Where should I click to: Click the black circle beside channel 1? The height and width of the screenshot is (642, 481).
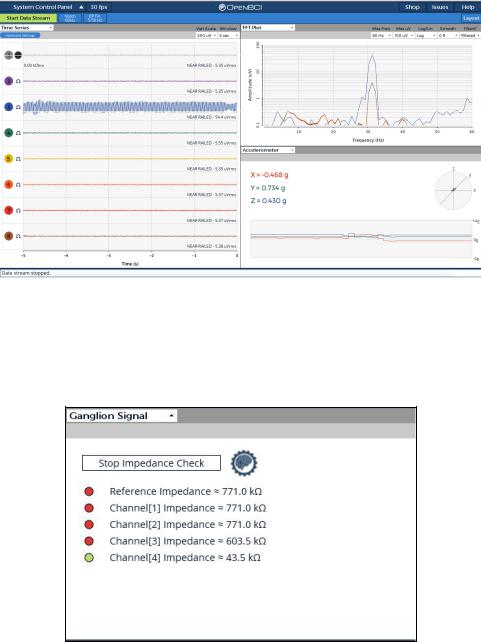pyautogui.click(x=18, y=55)
